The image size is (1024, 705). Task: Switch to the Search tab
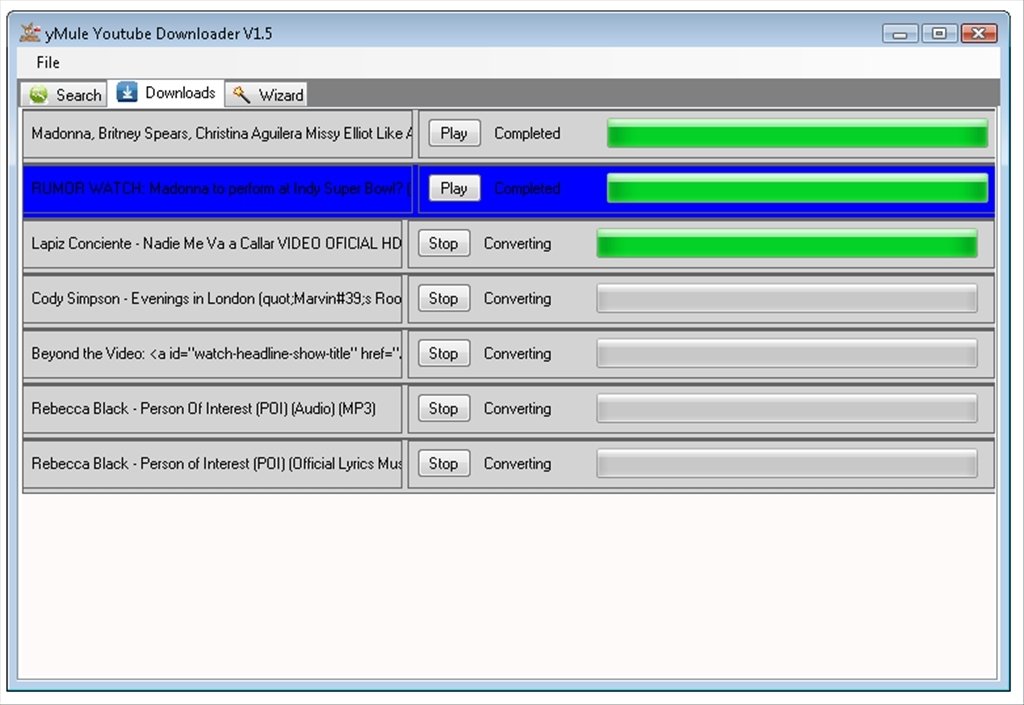tap(63, 95)
